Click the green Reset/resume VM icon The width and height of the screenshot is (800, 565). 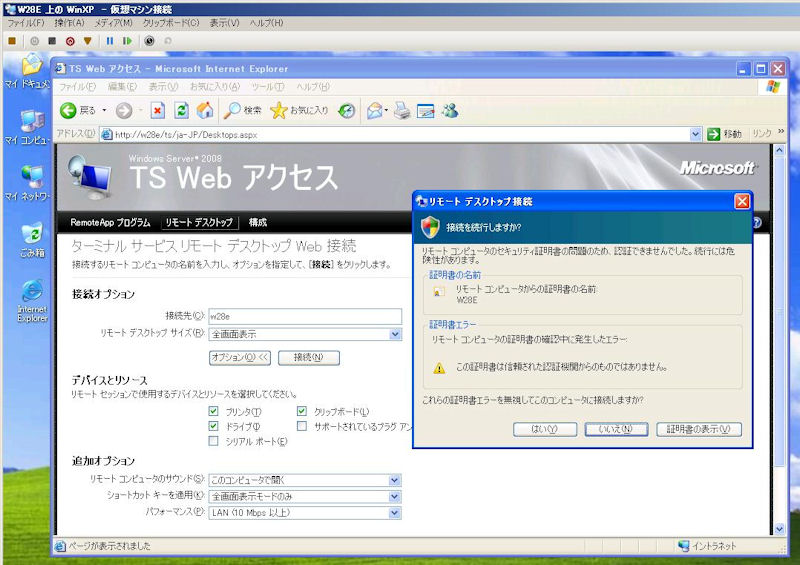pos(127,41)
